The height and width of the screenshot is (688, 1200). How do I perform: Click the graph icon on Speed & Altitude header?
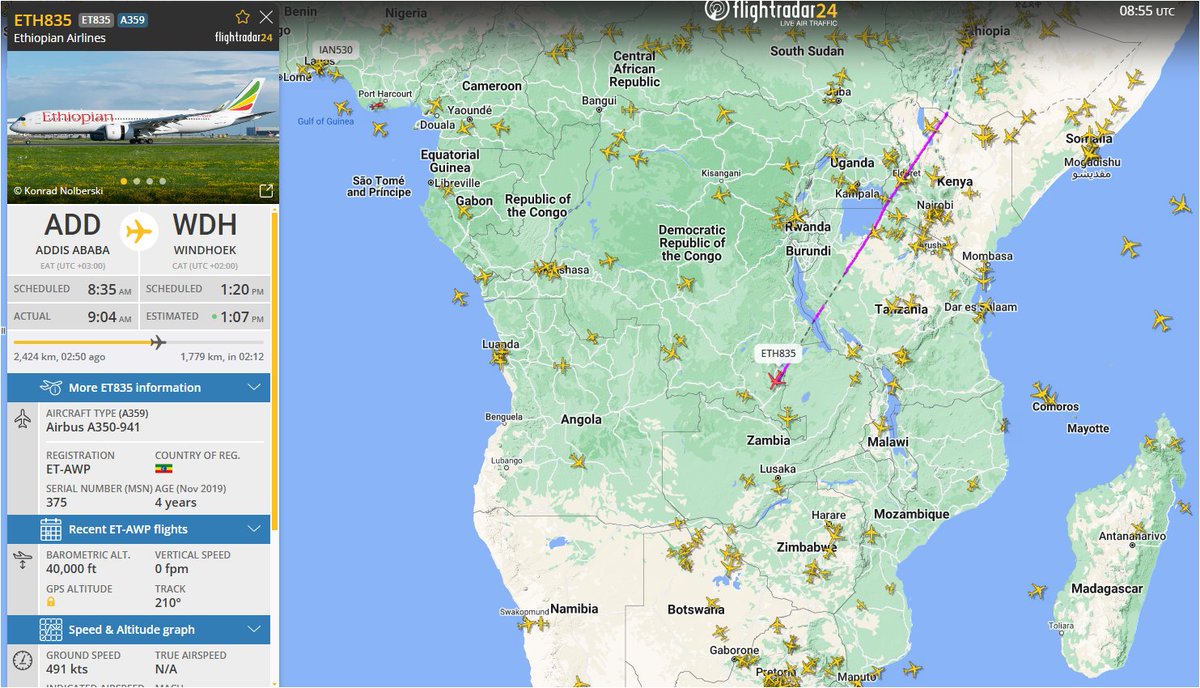coord(51,630)
